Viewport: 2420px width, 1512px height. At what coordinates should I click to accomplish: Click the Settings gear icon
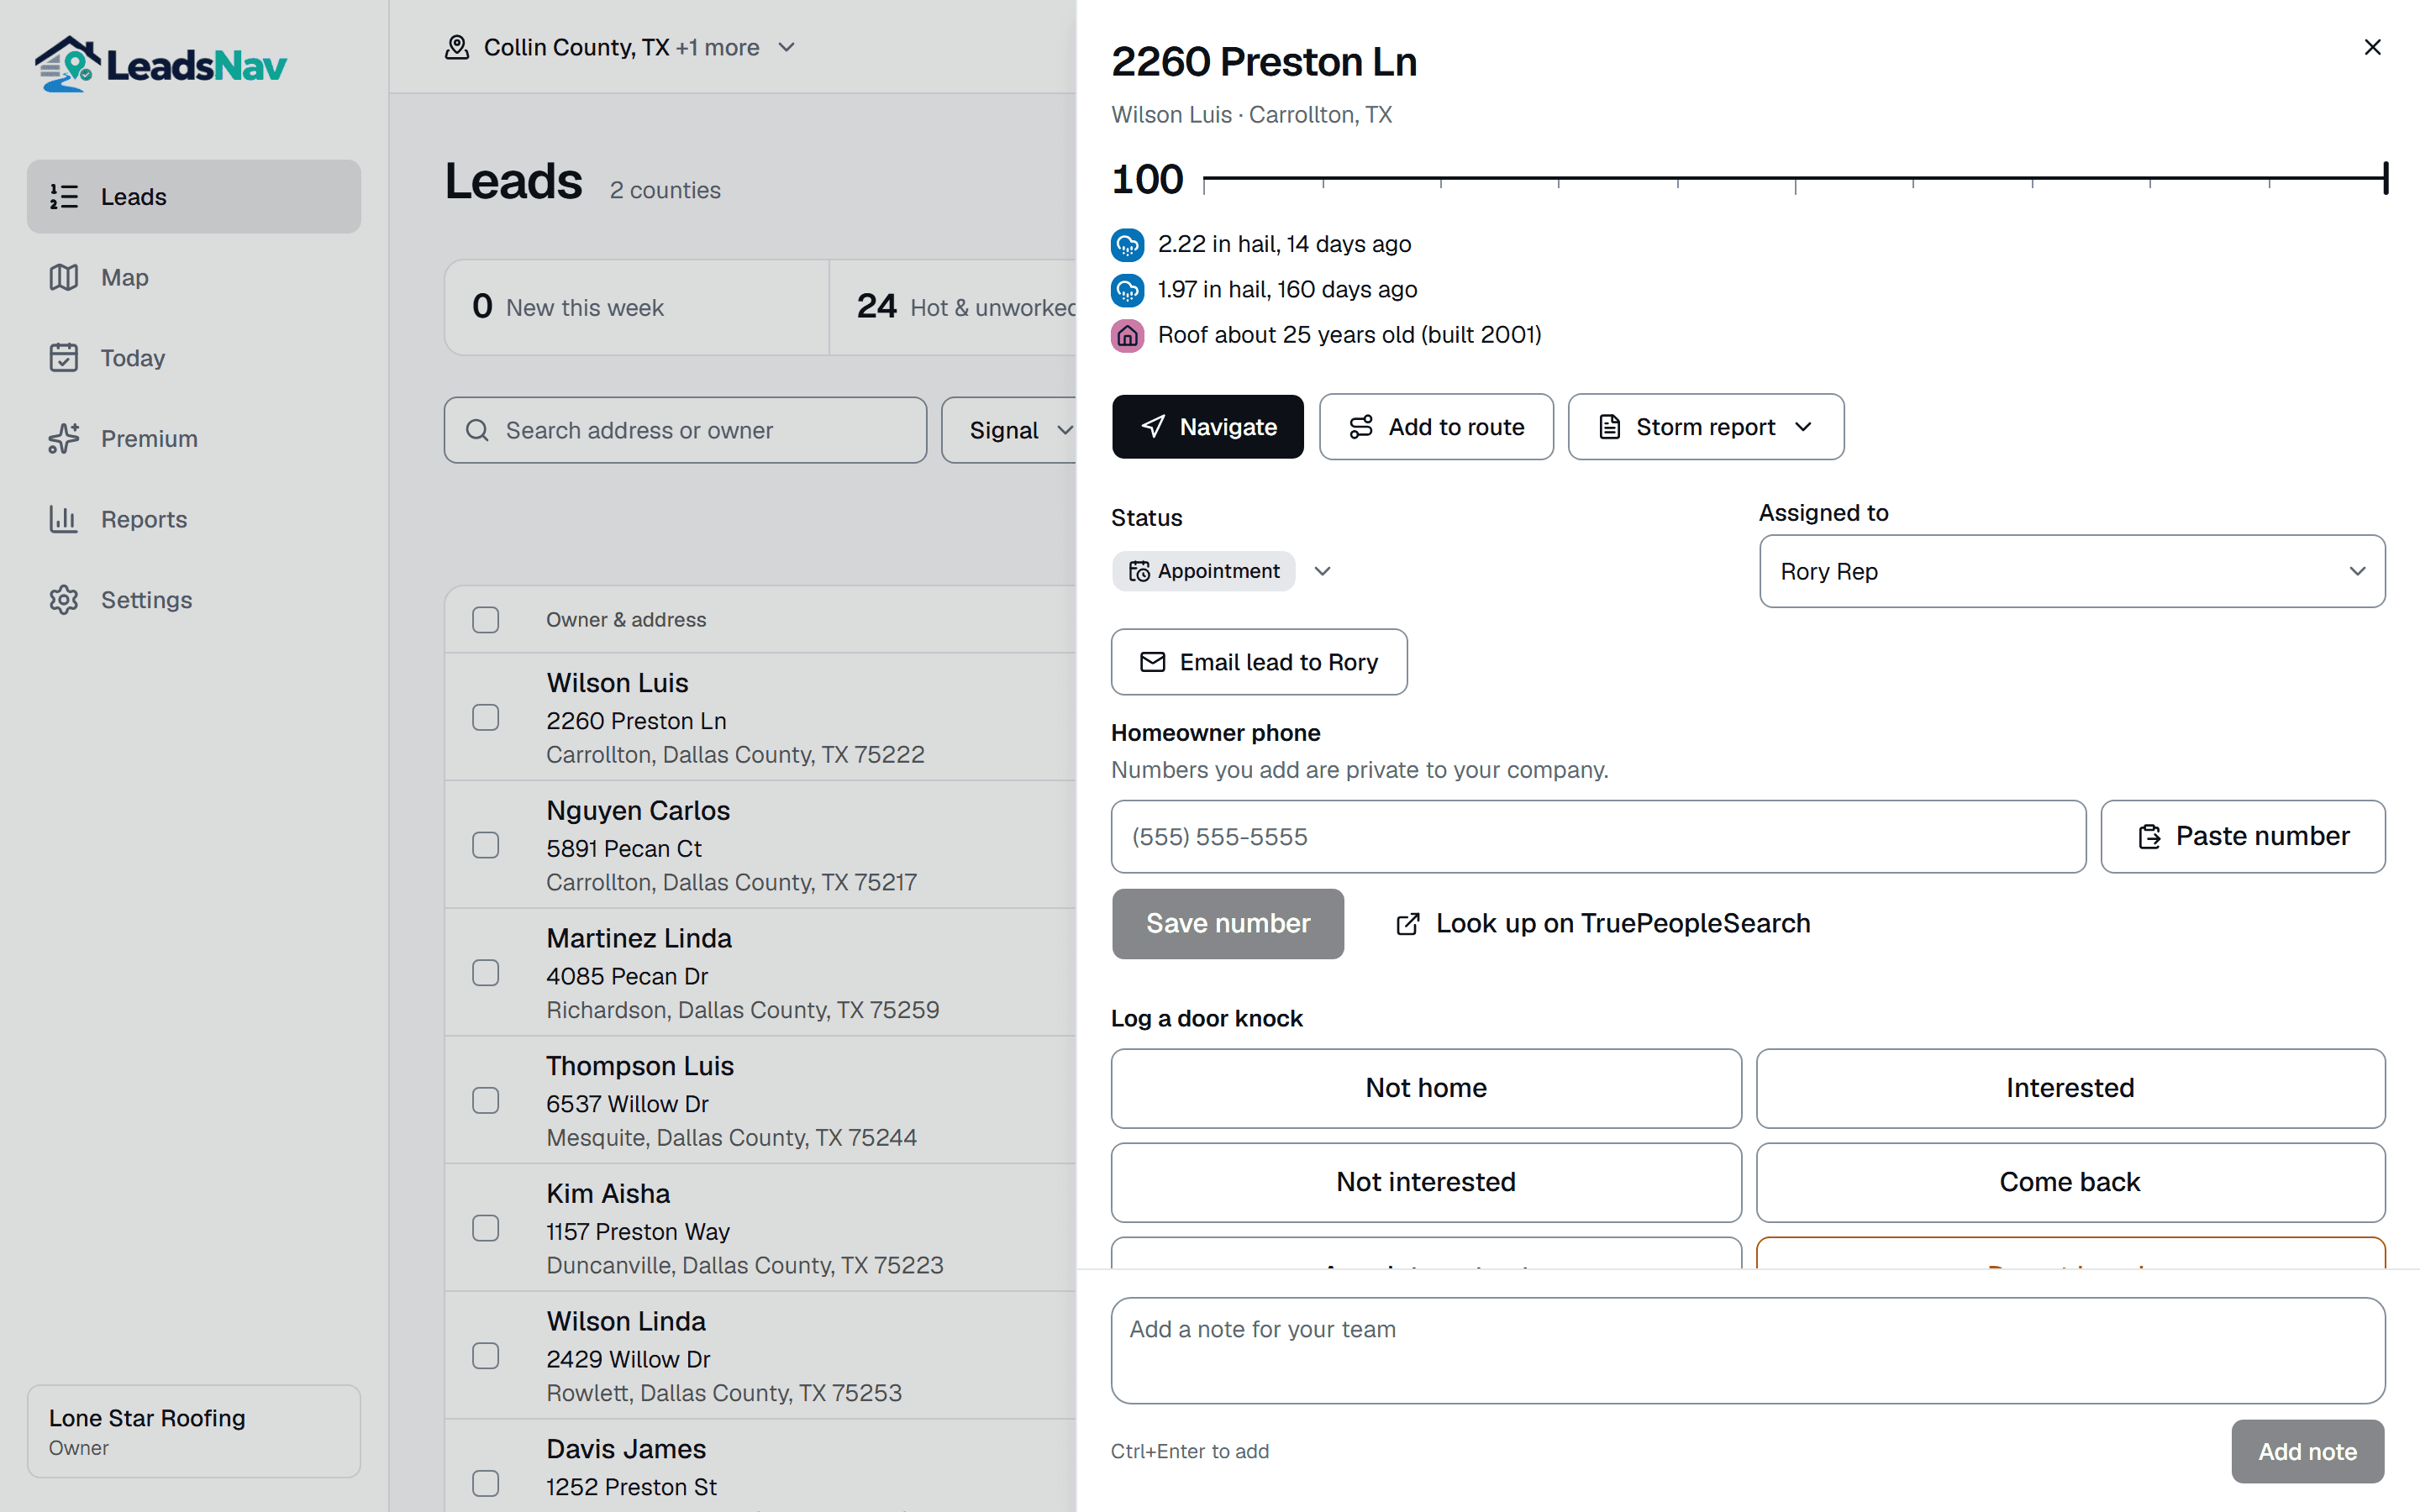click(64, 599)
